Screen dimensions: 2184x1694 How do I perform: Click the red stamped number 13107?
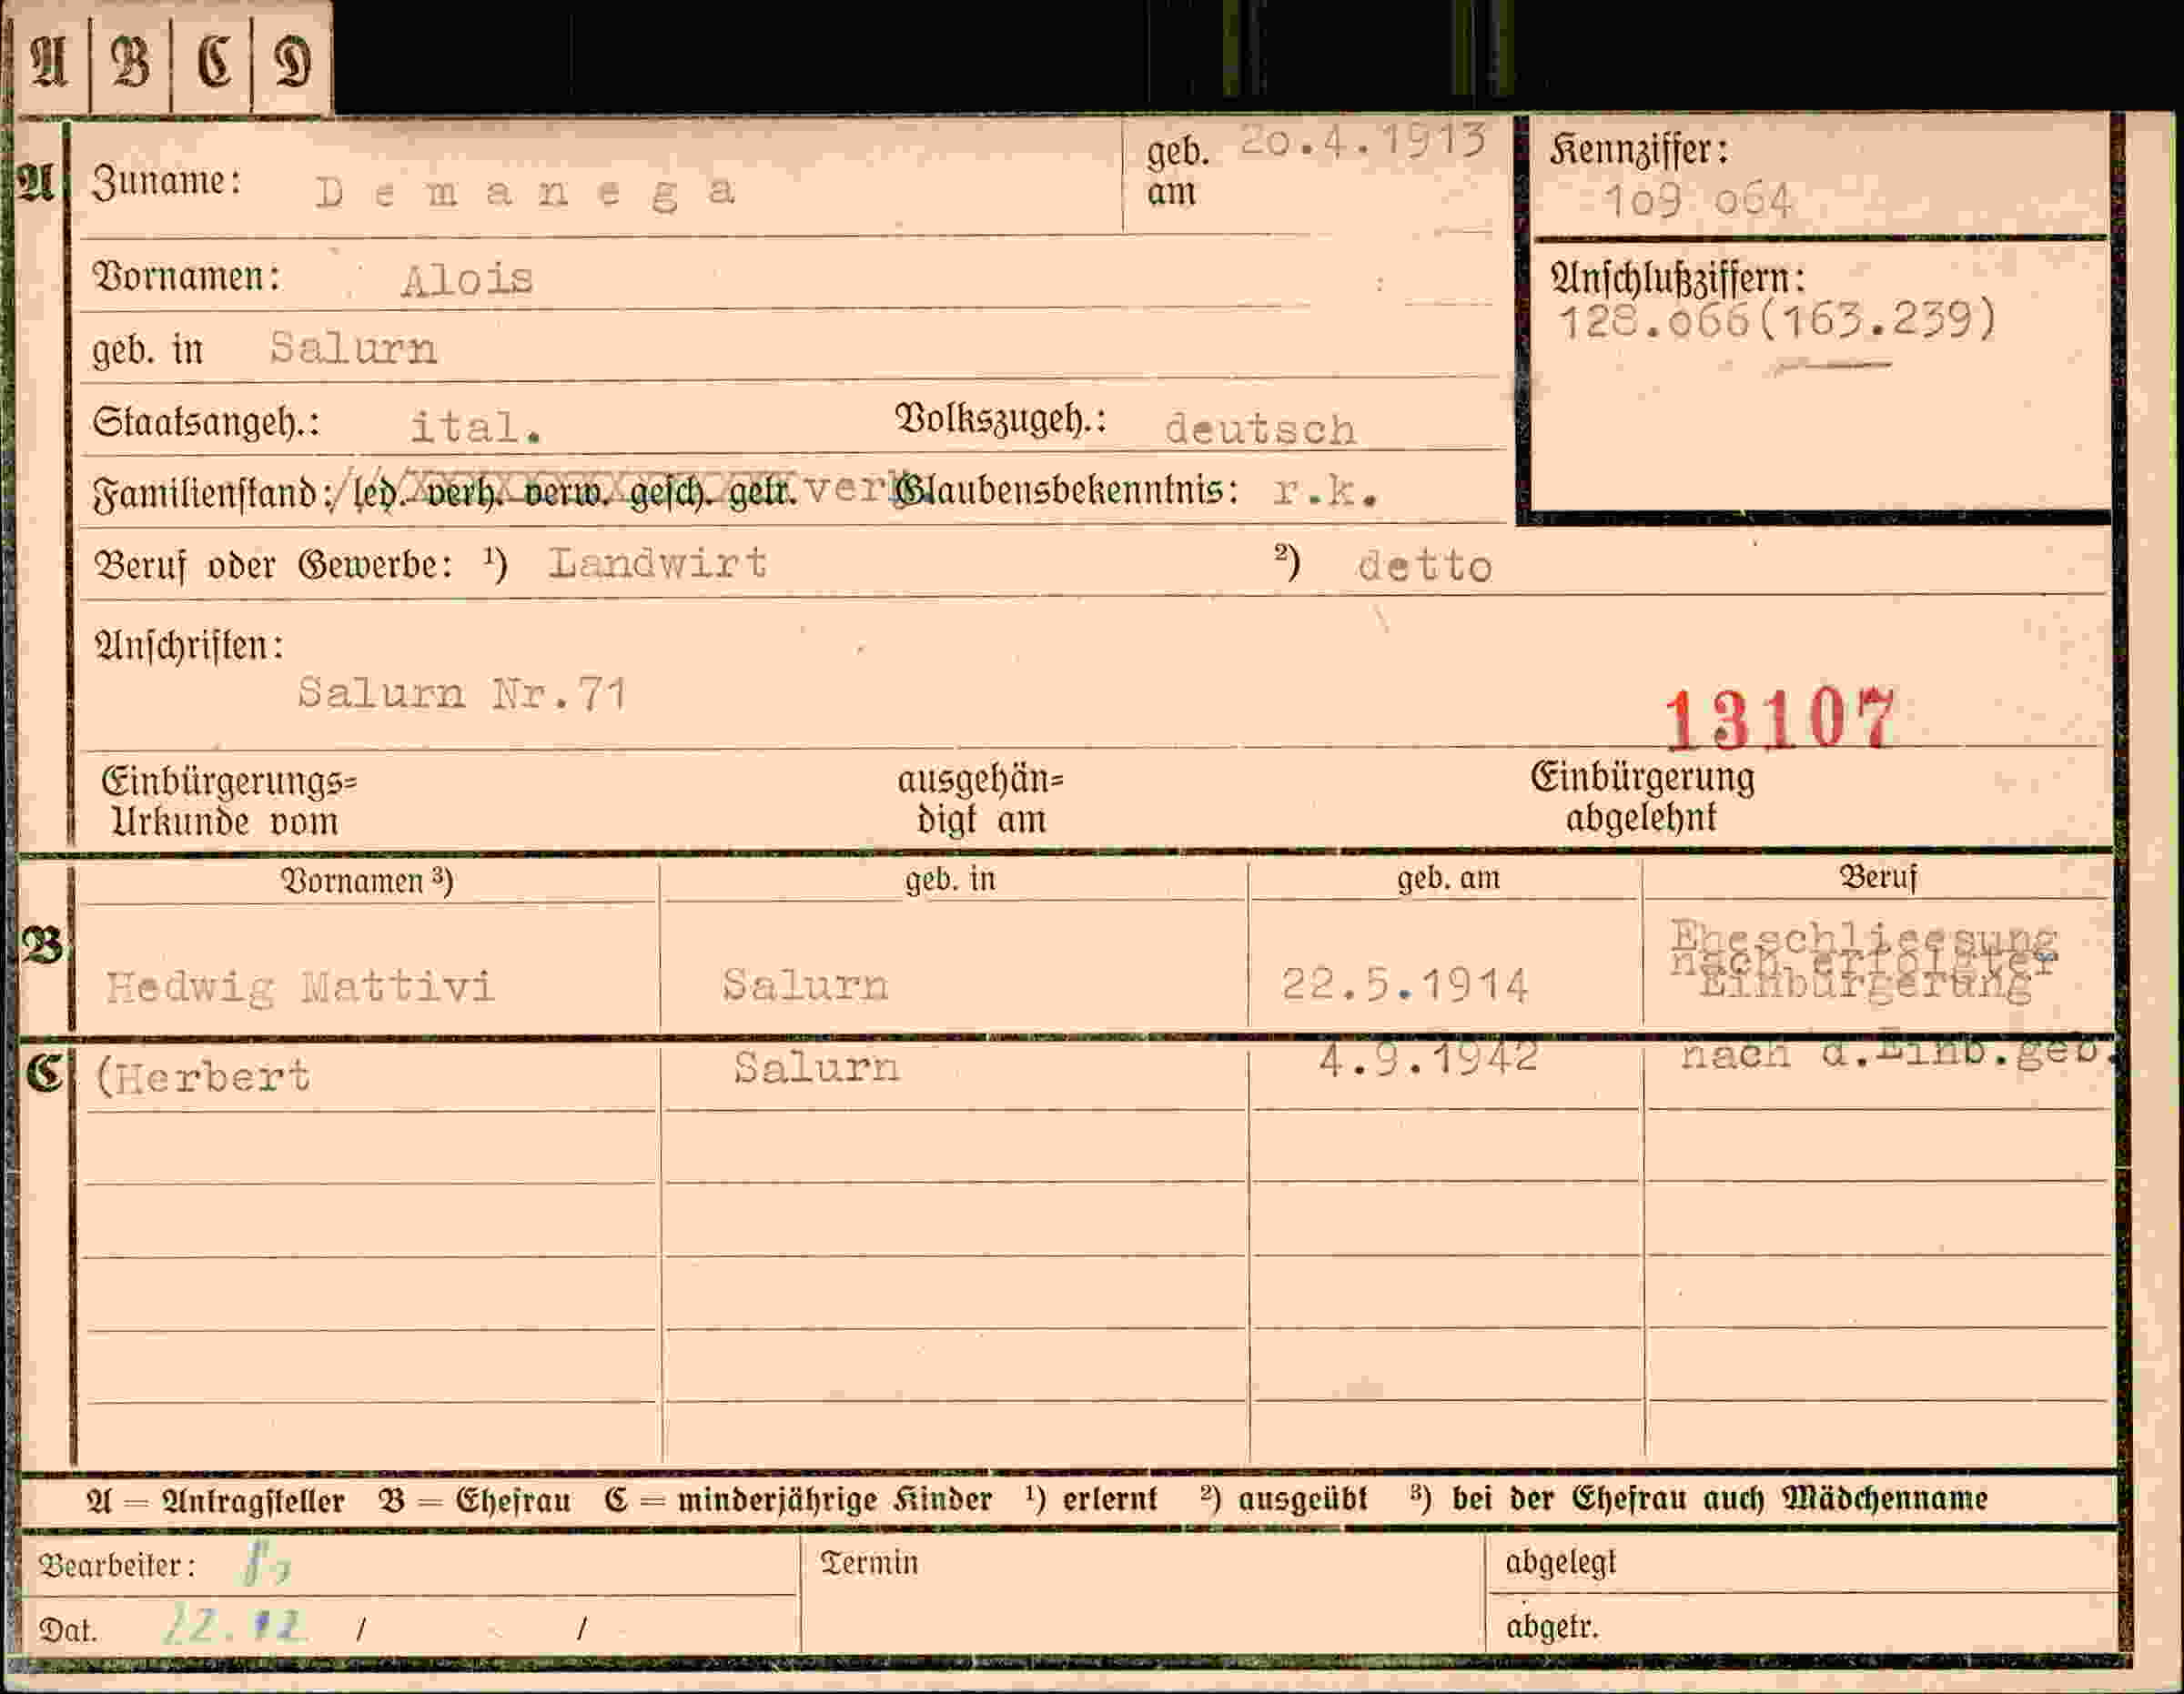(1780, 719)
